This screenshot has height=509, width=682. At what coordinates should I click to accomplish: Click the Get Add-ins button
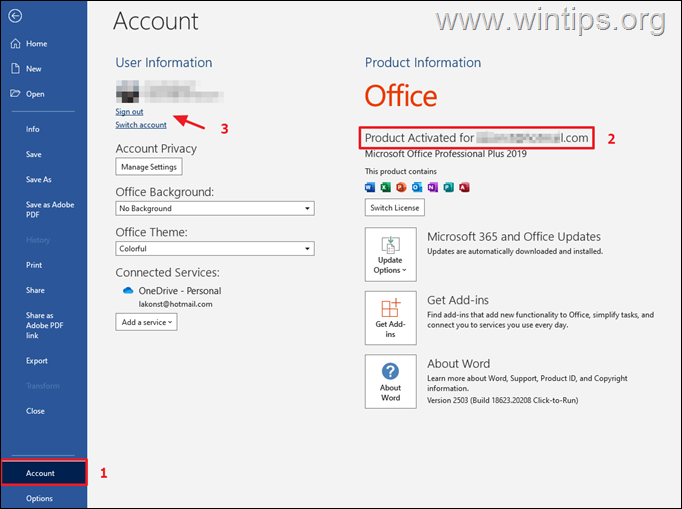391,318
